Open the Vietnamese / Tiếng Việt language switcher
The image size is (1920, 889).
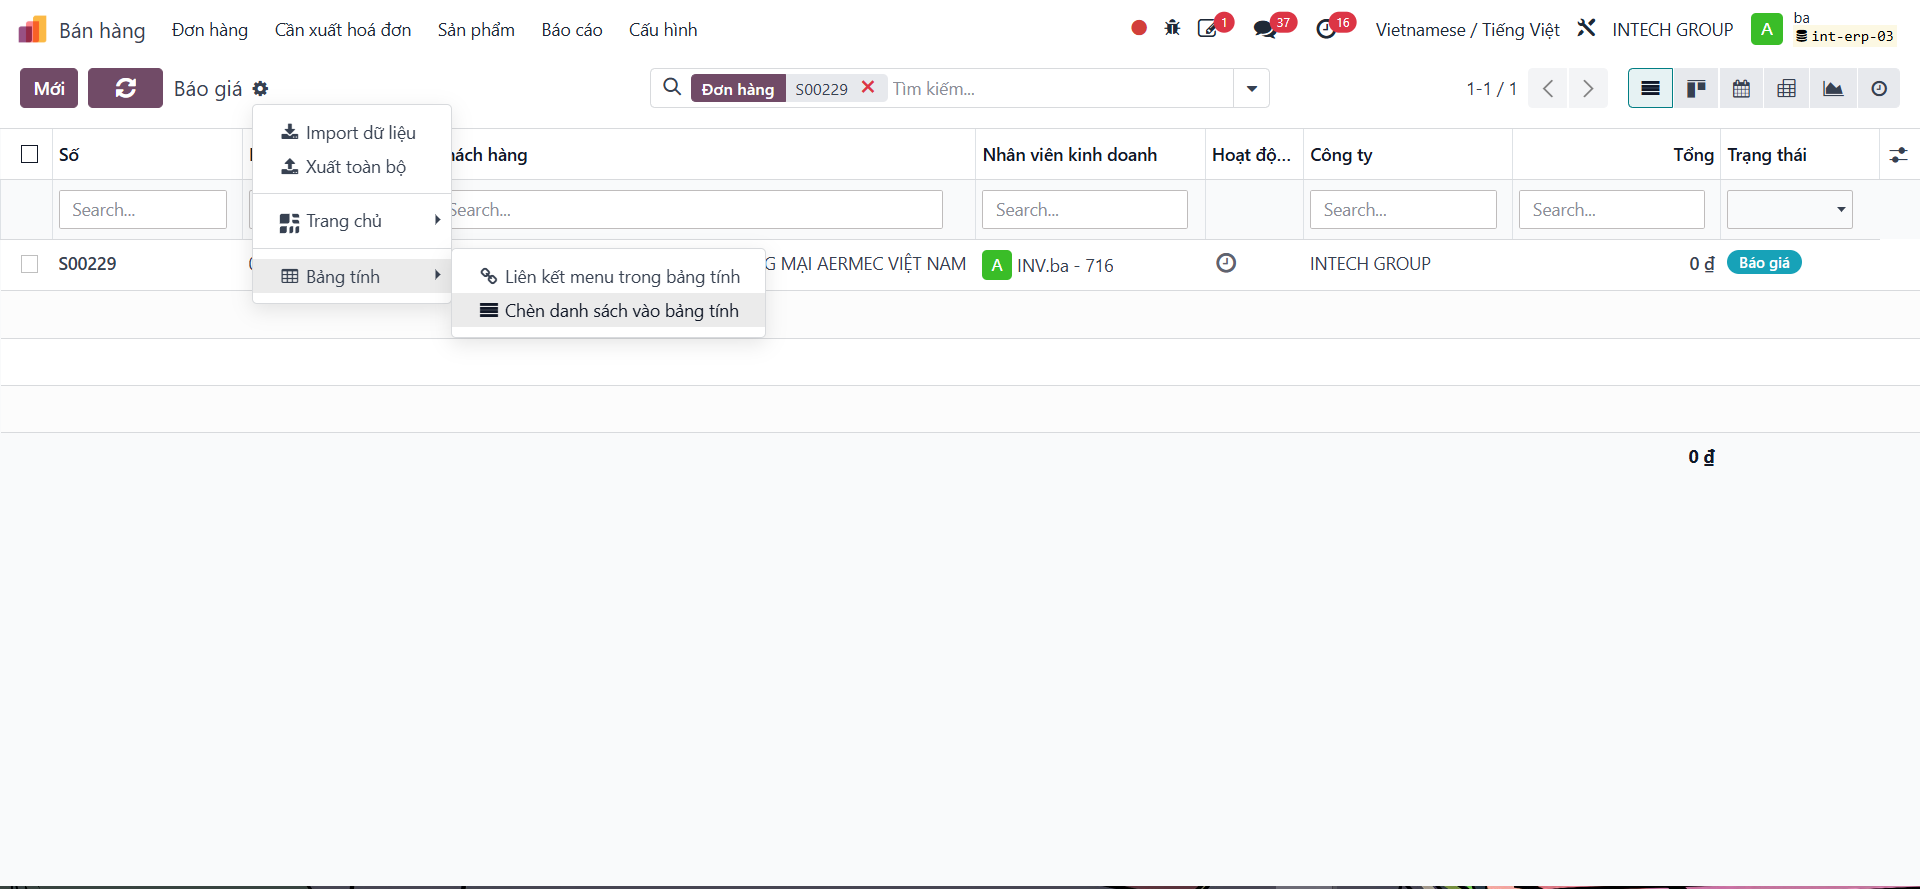pos(1467,29)
